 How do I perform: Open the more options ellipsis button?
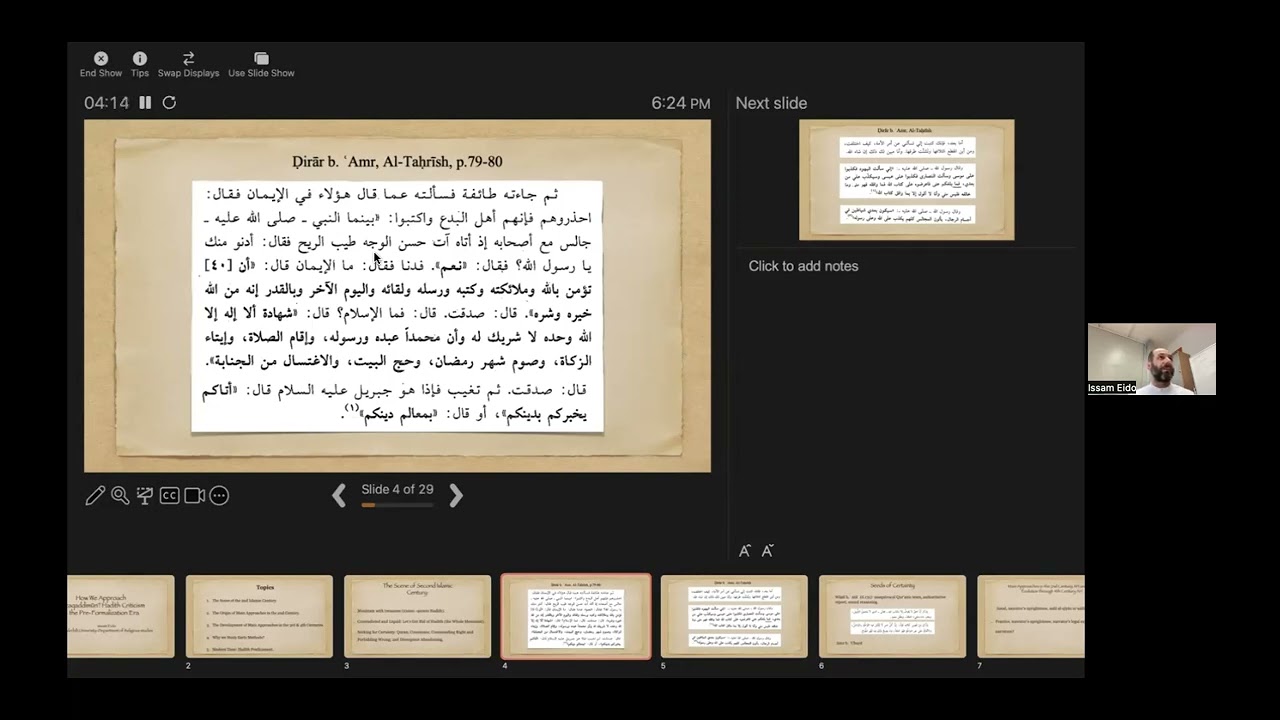tap(219, 495)
